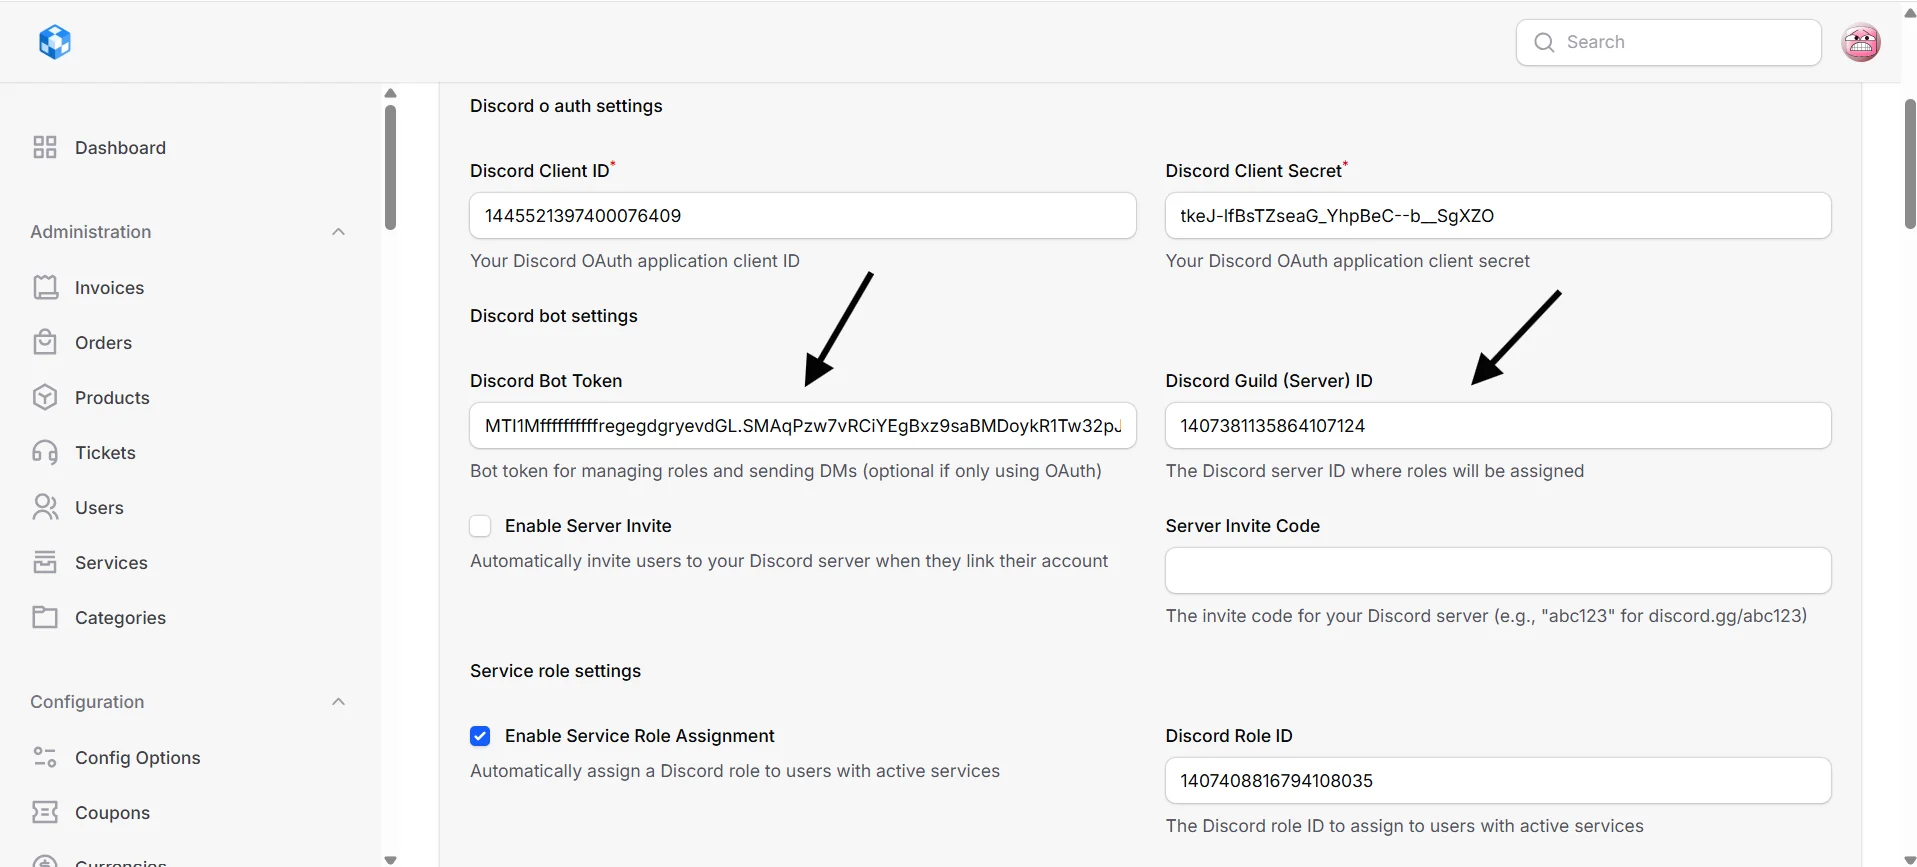
Task: Navigate to Products
Action: (x=112, y=398)
